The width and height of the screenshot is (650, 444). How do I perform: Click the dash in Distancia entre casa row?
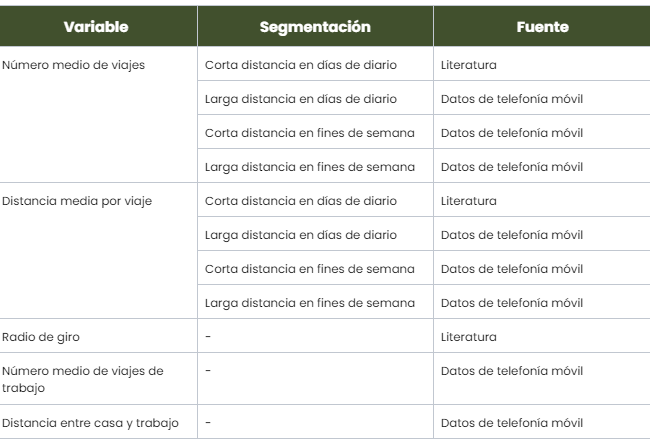click(207, 423)
